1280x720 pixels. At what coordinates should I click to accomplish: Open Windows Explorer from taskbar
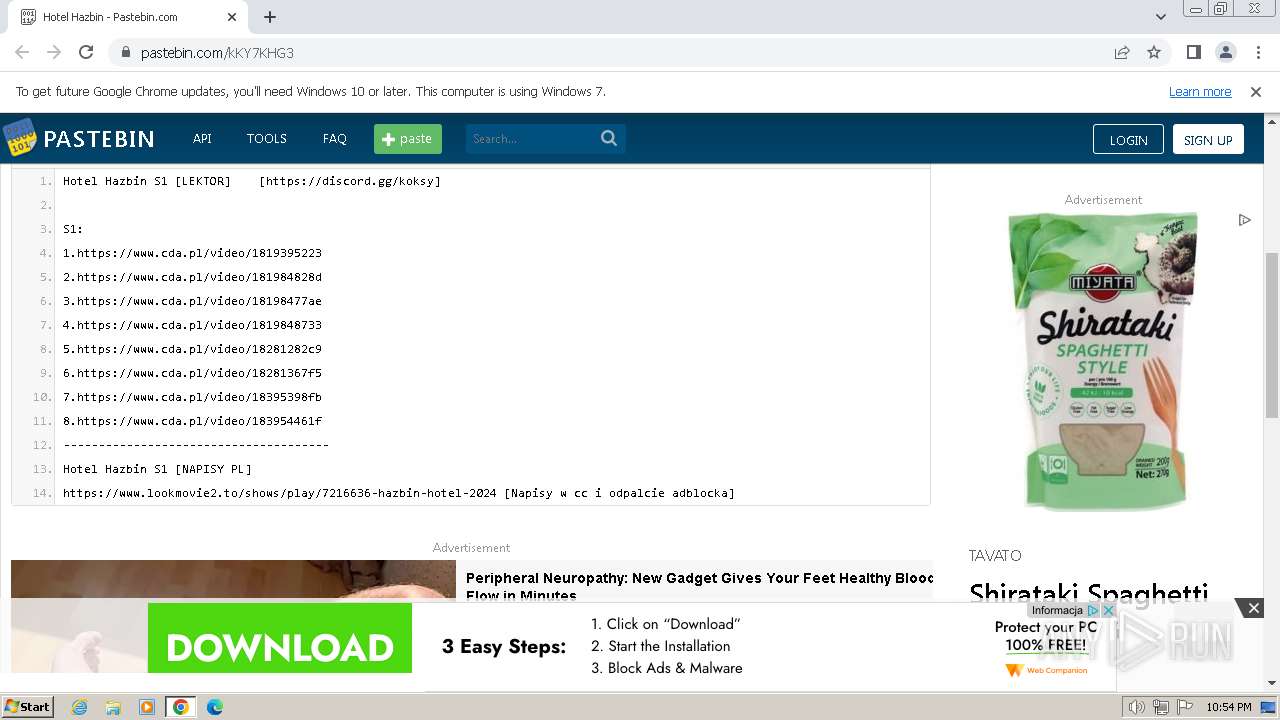point(113,707)
